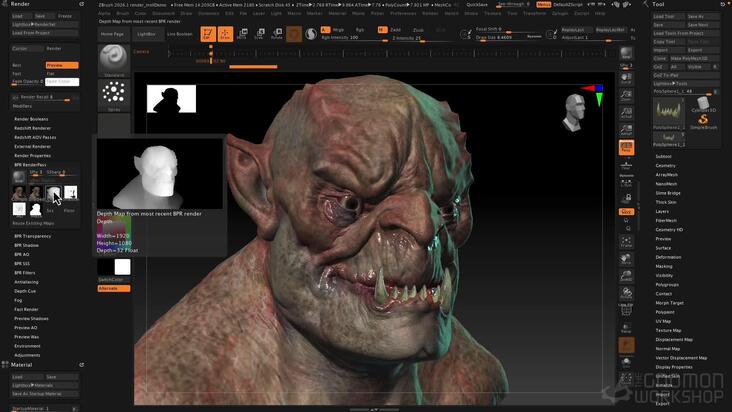The height and width of the screenshot is (412, 732).
Task: Open the Help menu
Action: click(600, 14)
